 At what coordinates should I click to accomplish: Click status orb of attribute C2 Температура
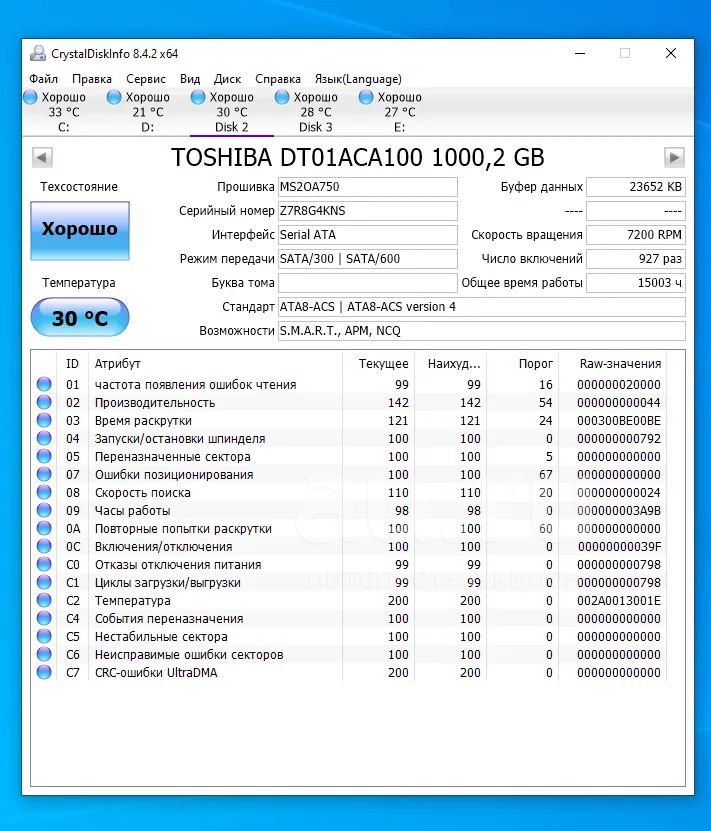(44, 600)
